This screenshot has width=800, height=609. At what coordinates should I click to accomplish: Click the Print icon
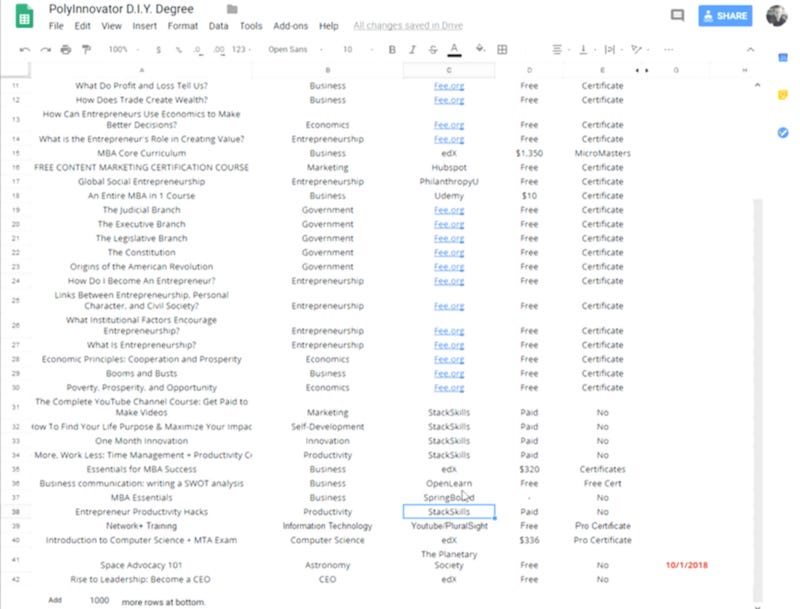point(66,49)
